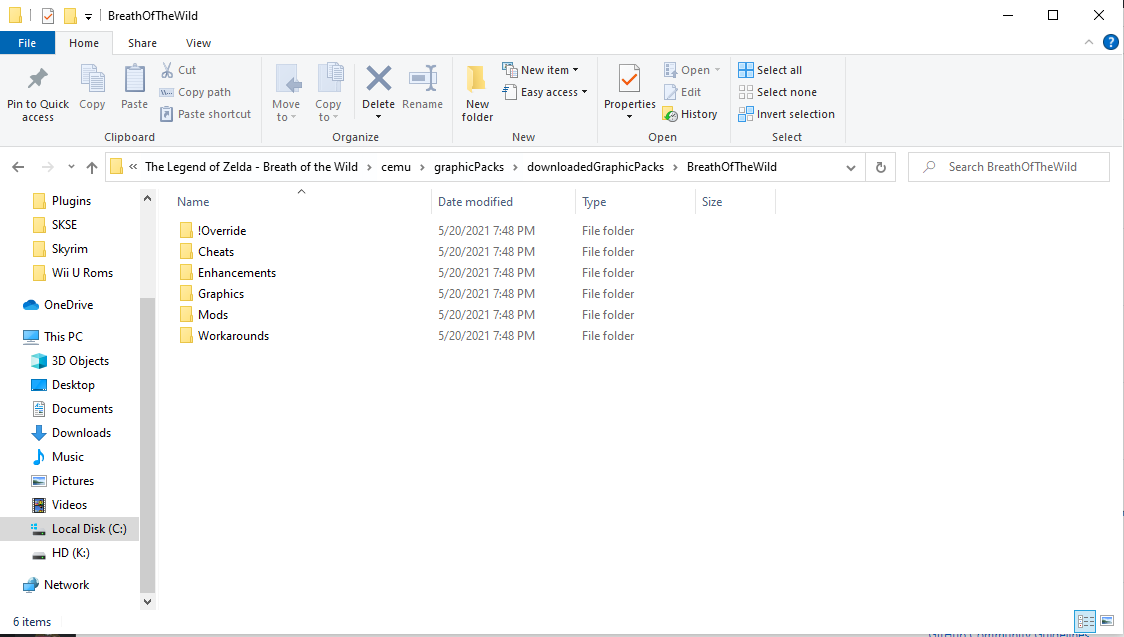Open the Easy access dropdown

pos(545,91)
